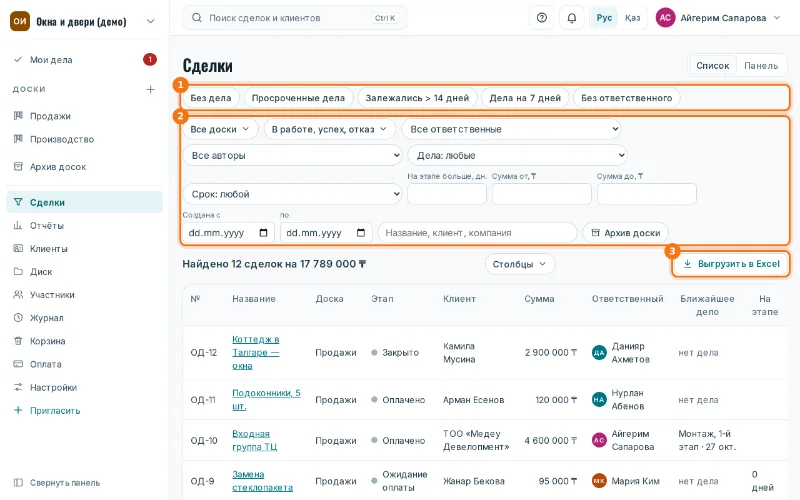Viewport: 800px width, 500px height.
Task: Click the Журнал clock icon
Action: [18, 317]
